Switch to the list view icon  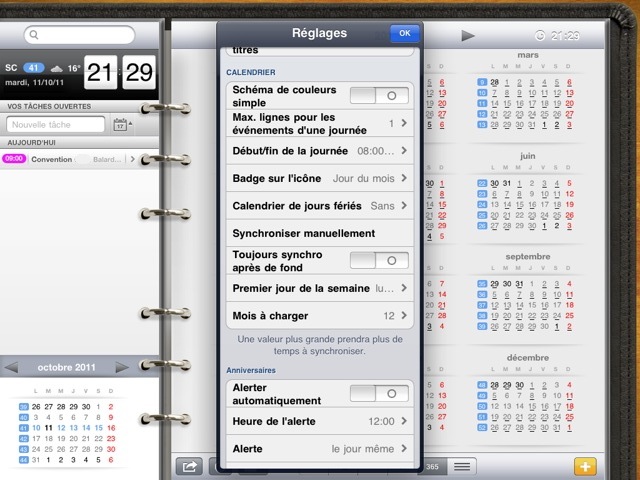click(x=462, y=466)
